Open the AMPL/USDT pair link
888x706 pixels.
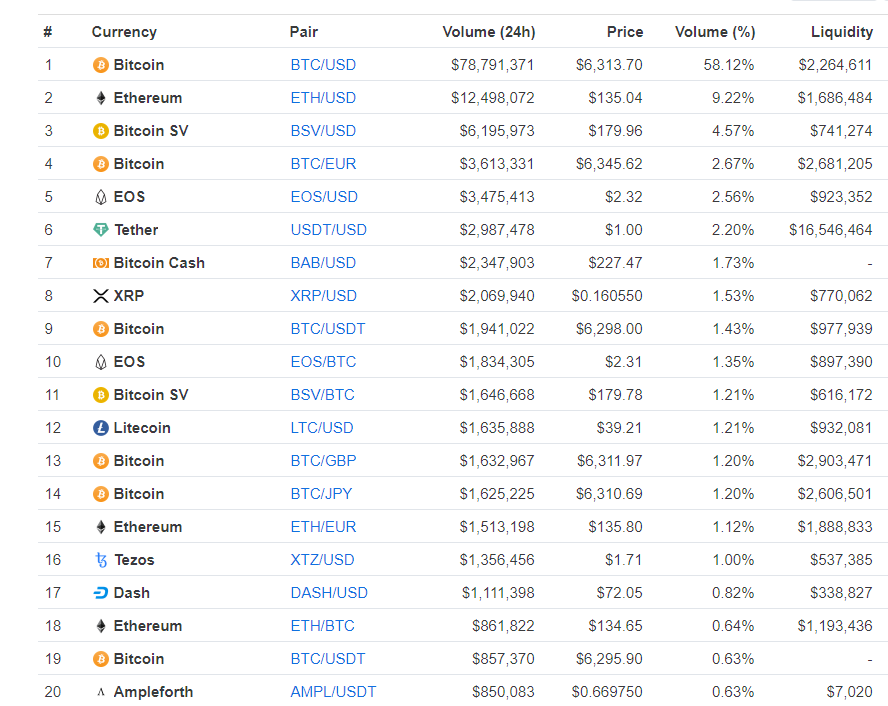pos(333,692)
